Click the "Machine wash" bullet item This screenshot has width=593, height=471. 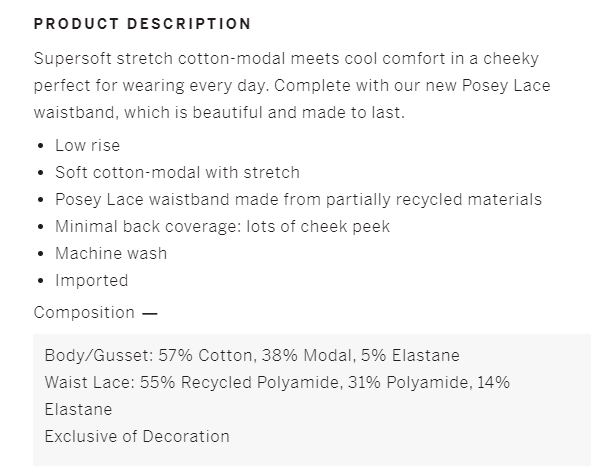pos(111,253)
